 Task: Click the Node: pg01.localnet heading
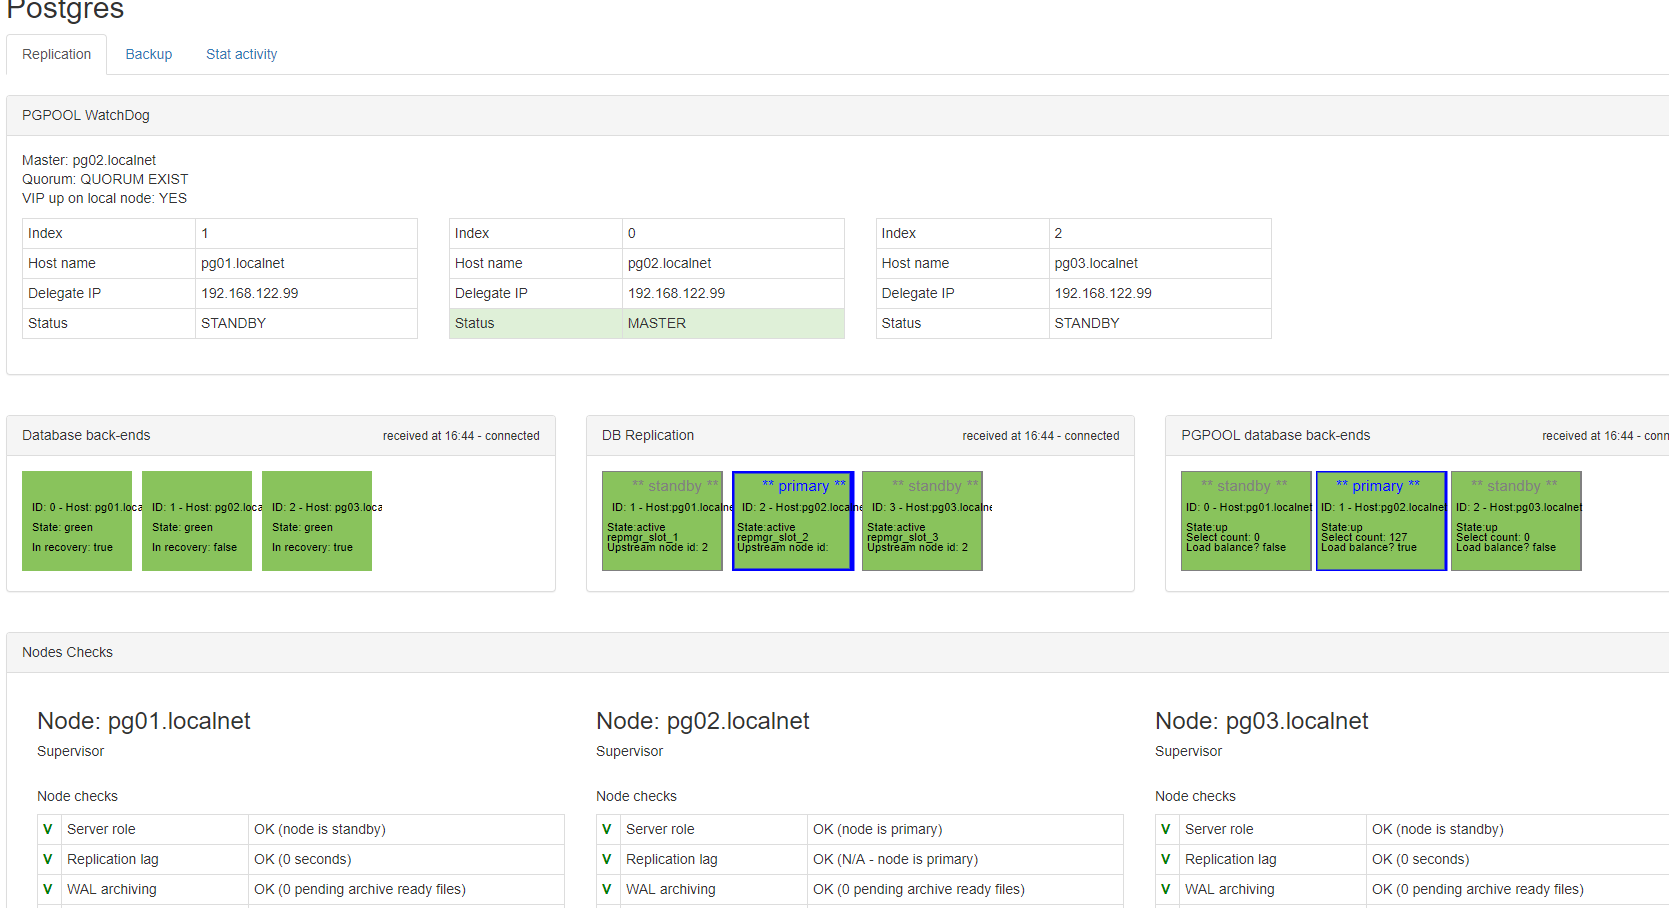click(143, 720)
